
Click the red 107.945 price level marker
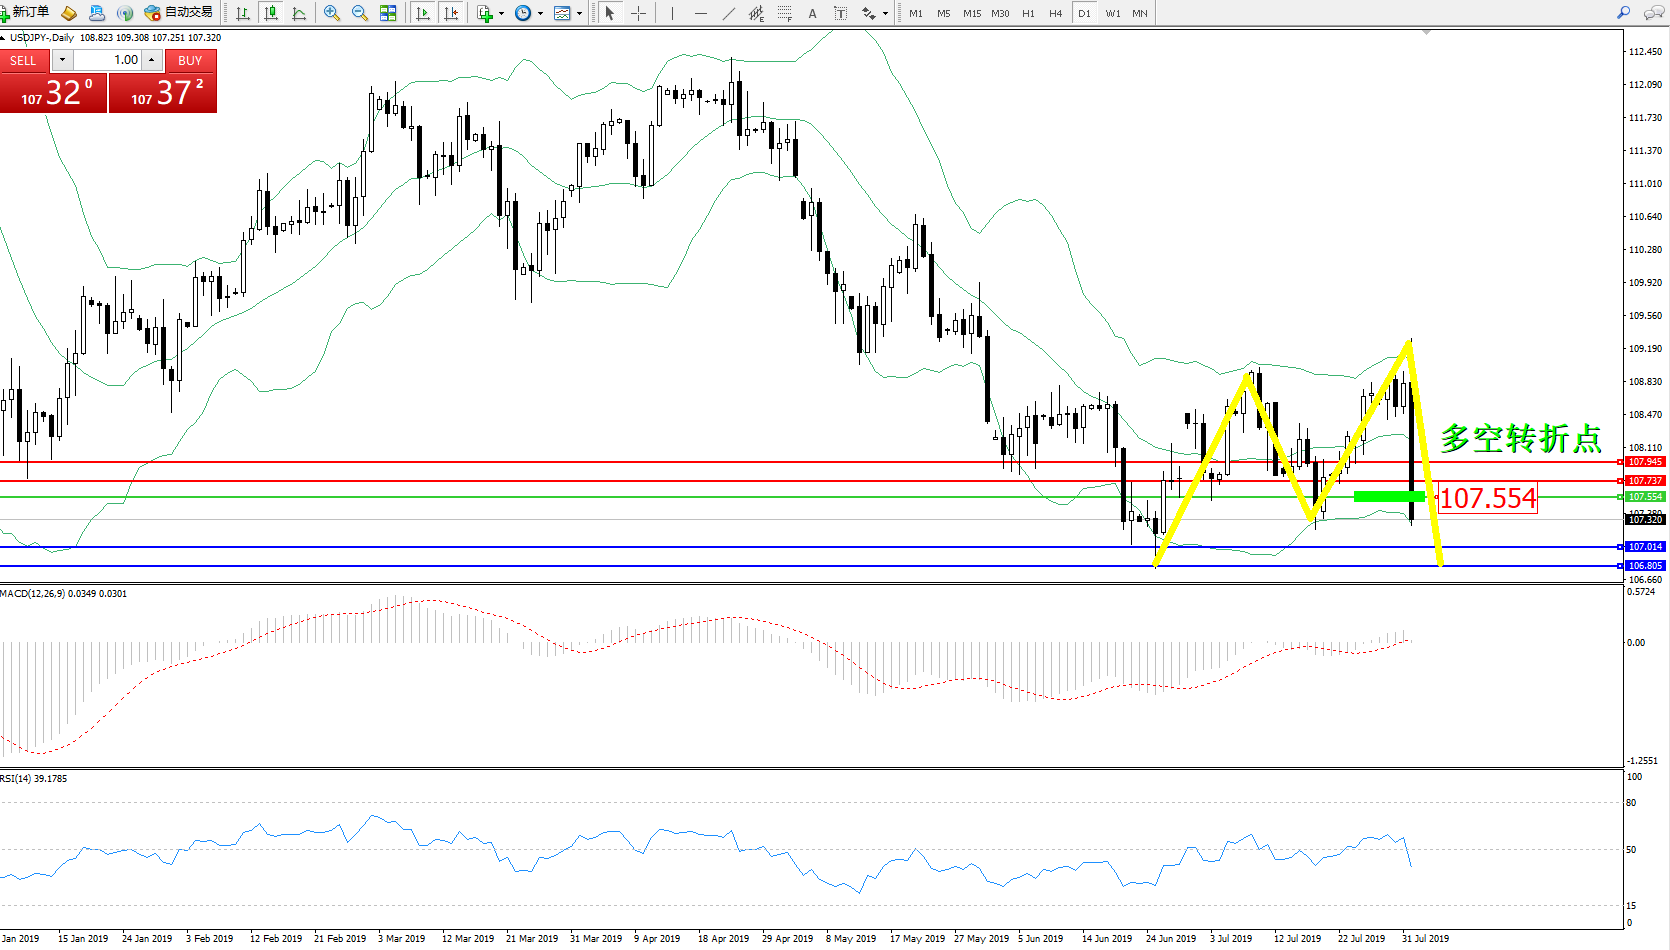[1644, 462]
